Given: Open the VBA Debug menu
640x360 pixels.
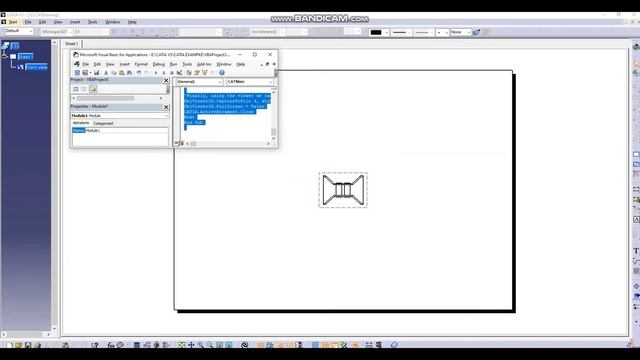Looking at the screenshot, I should pyautogui.click(x=158, y=64).
